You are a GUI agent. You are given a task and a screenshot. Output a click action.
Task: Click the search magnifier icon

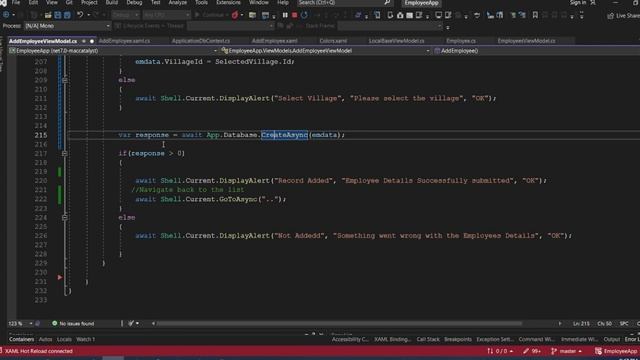pos(387,3)
